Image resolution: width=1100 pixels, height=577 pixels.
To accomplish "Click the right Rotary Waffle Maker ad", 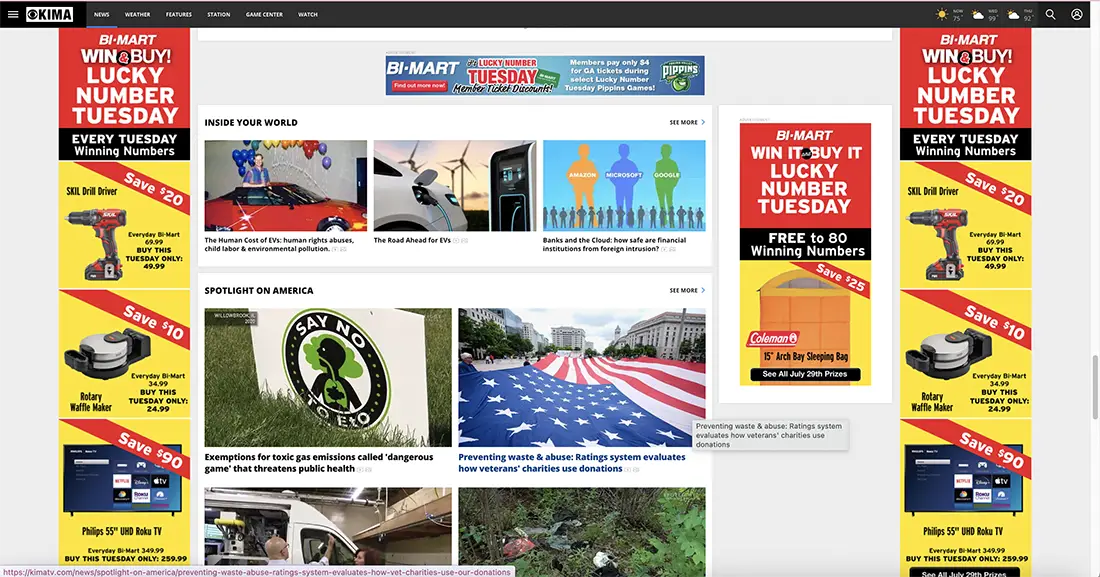I will pos(965,353).
